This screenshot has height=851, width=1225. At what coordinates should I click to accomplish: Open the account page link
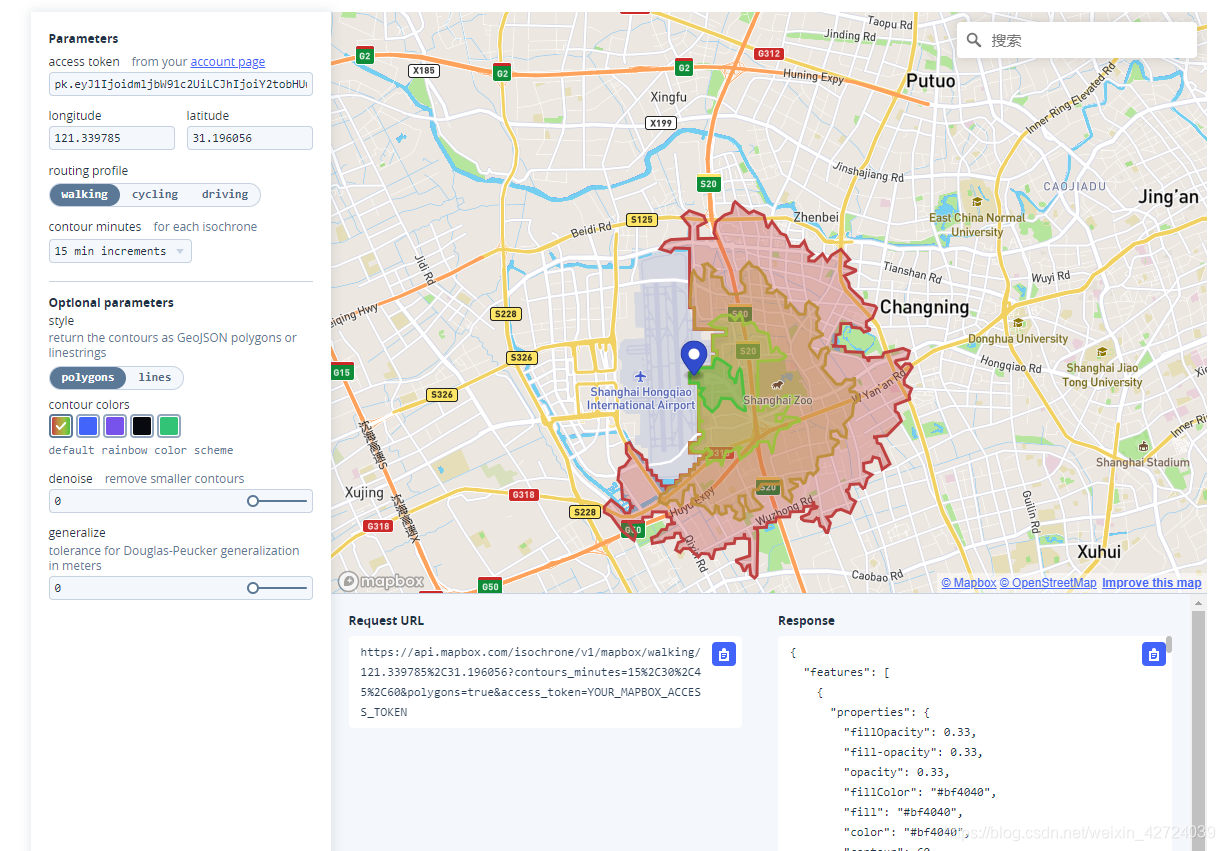228,62
